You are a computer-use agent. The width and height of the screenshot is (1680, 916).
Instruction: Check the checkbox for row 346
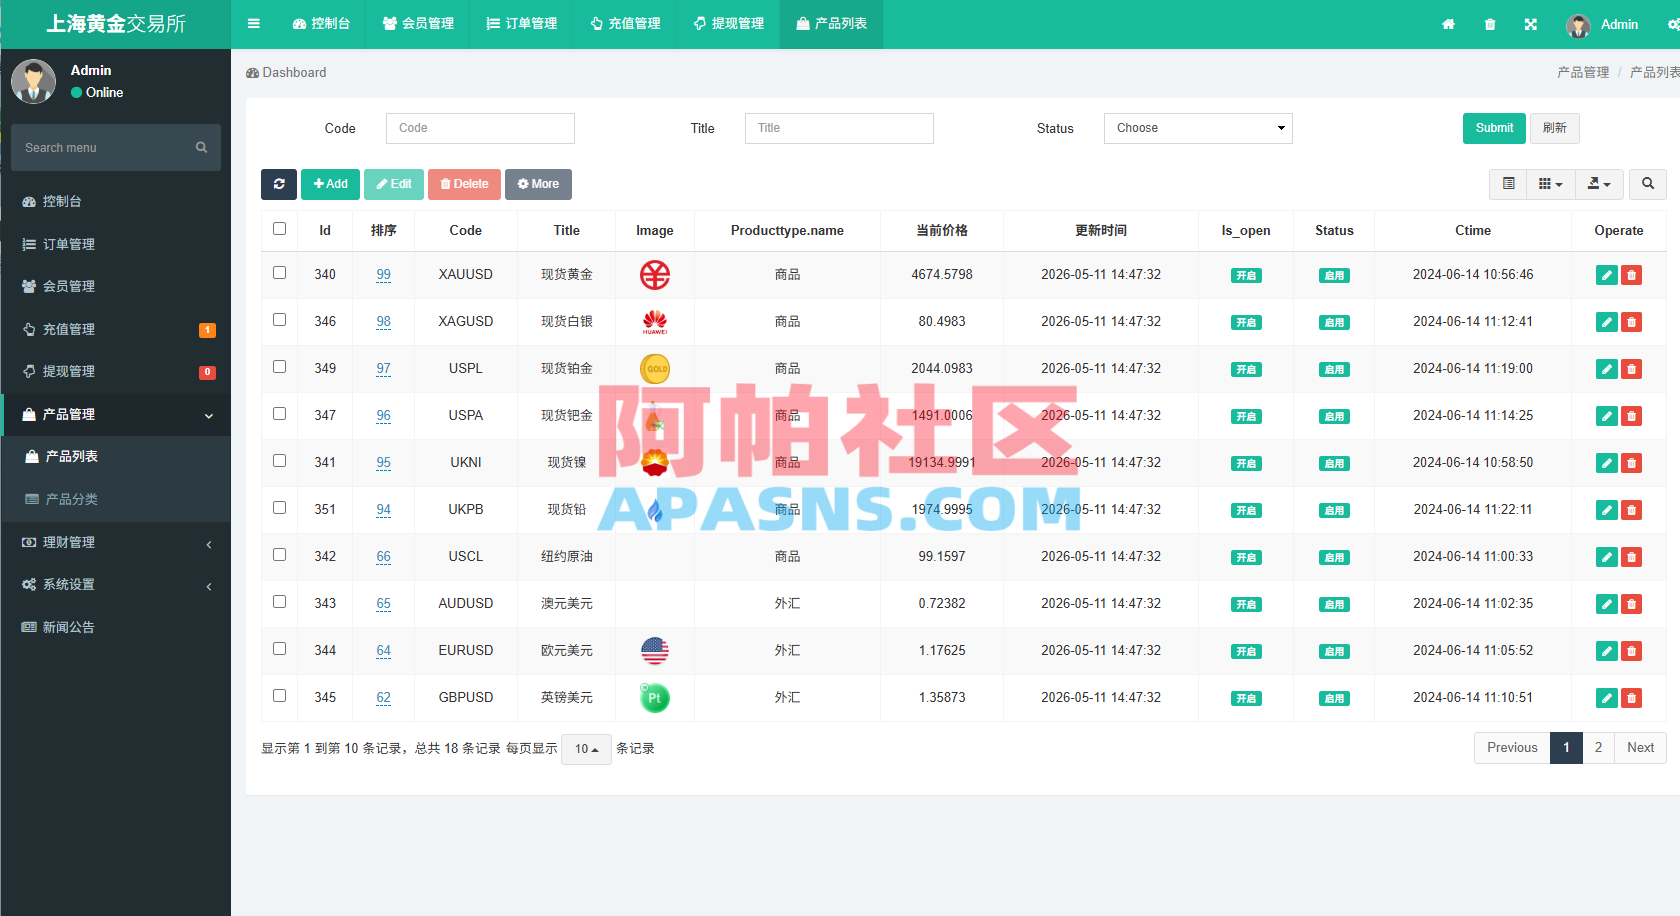click(x=280, y=320)
